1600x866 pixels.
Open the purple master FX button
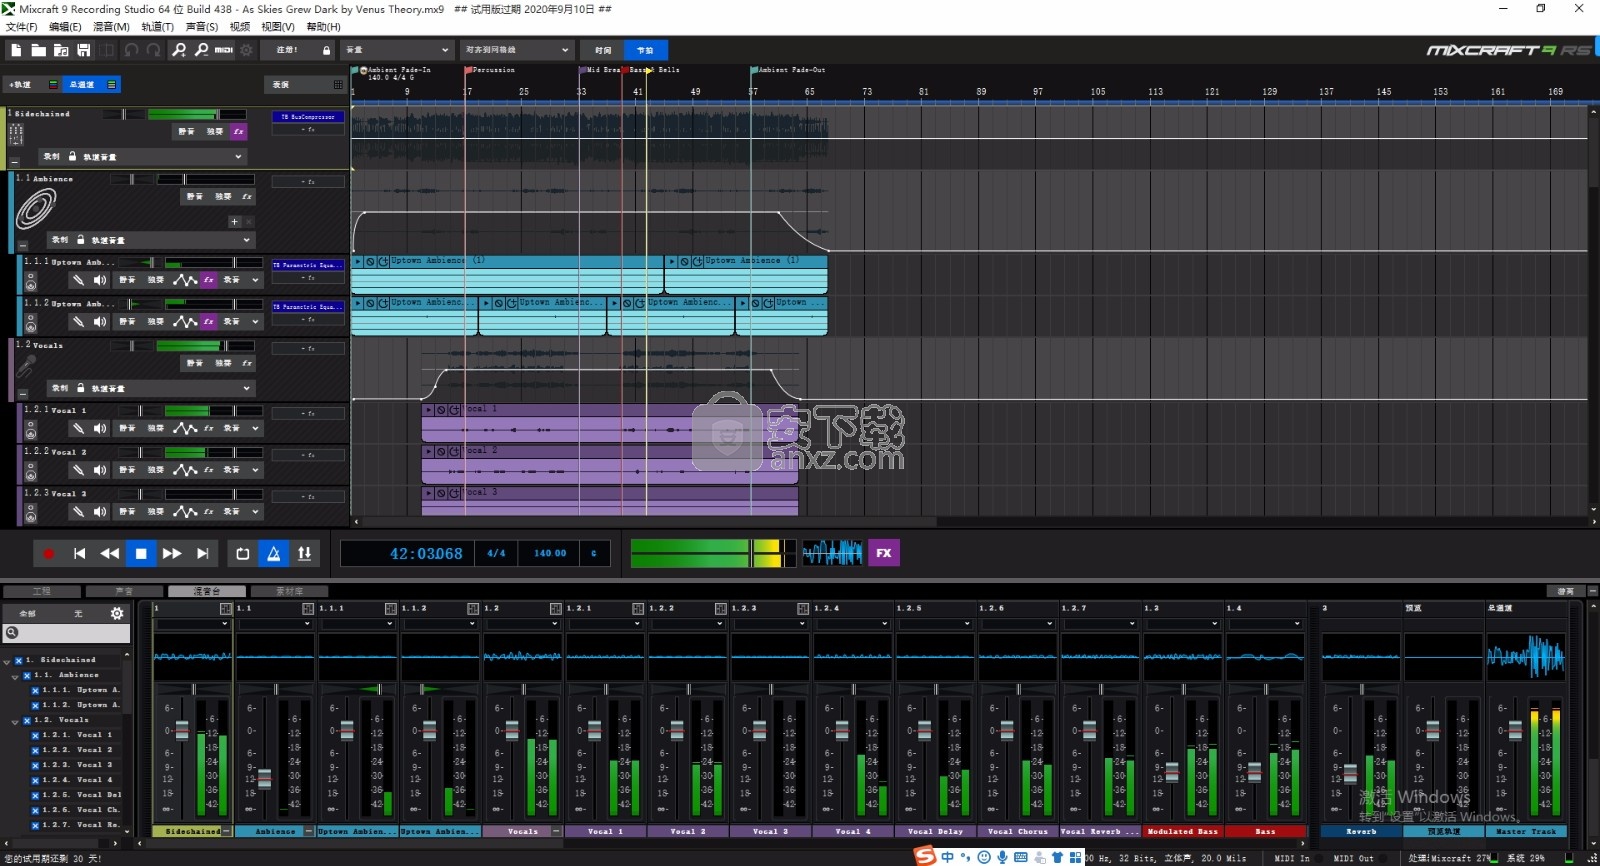click(884, 553)
